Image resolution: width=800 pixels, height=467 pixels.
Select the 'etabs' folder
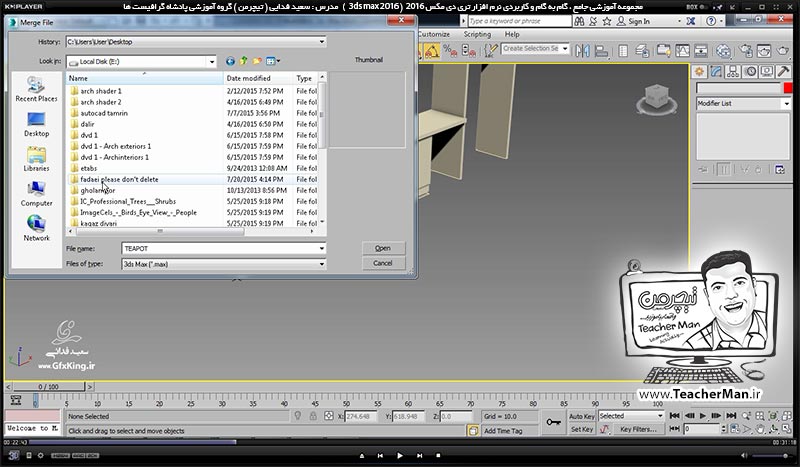88,168
